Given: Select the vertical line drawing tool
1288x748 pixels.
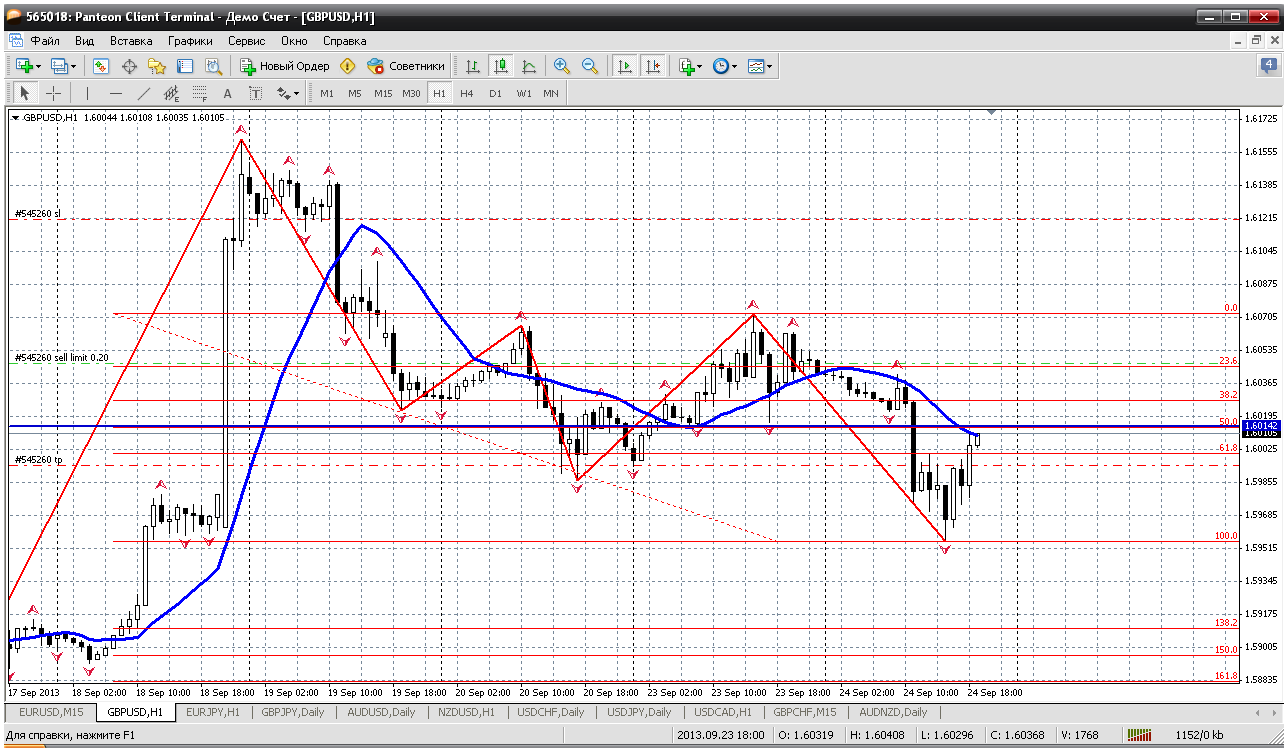Looking at the screenshot, I should [87, 93].
